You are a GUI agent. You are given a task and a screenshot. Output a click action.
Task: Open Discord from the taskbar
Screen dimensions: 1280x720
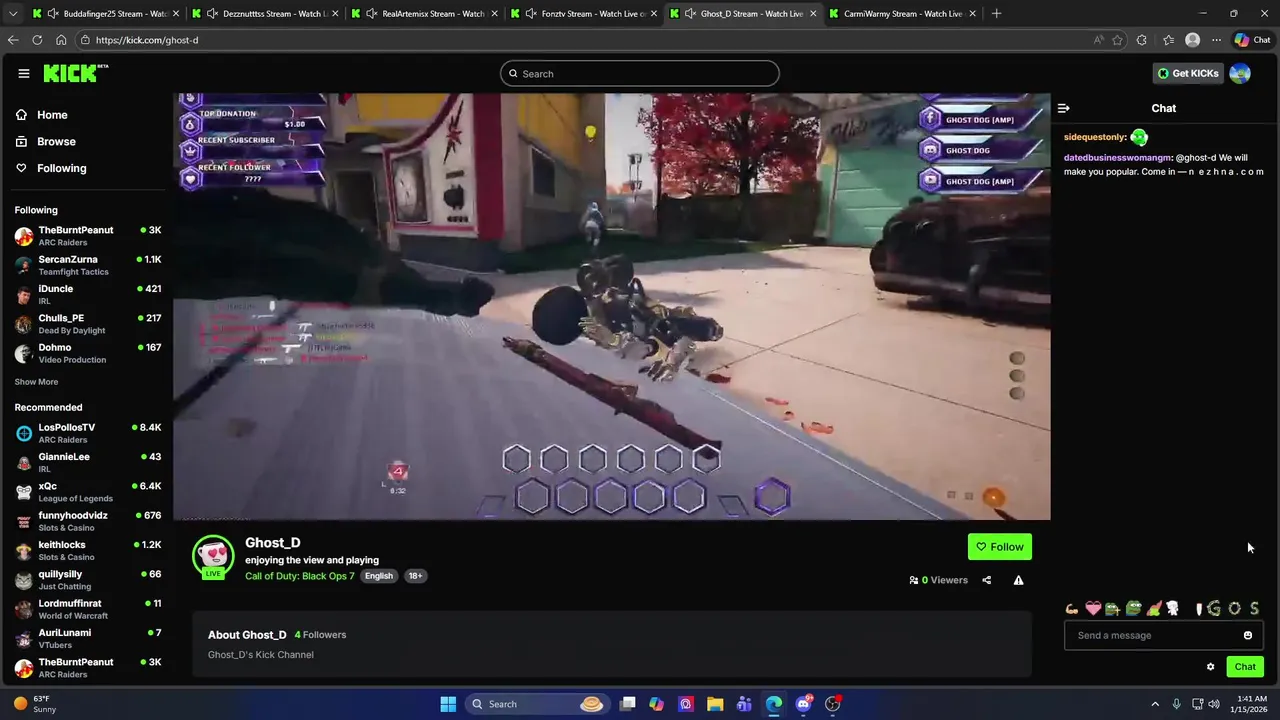(803, 704)
